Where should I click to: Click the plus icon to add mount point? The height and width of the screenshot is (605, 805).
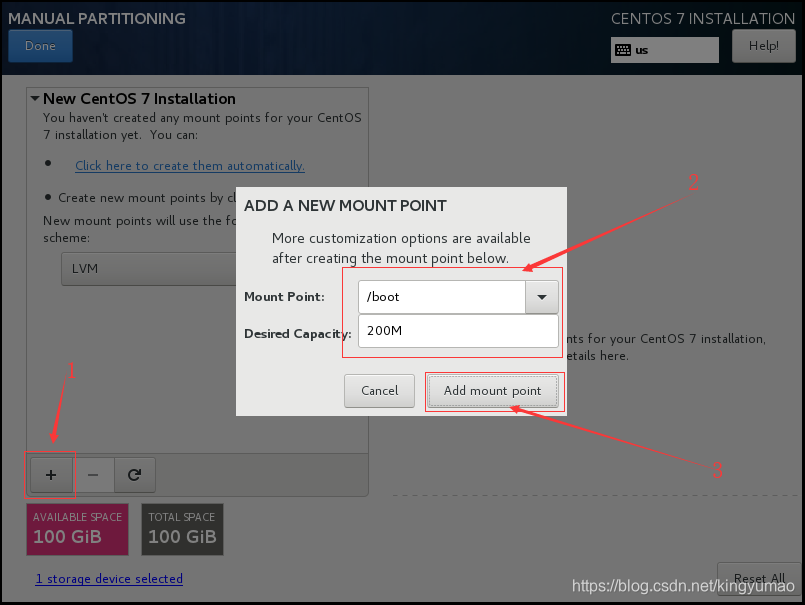click(51, 475)
